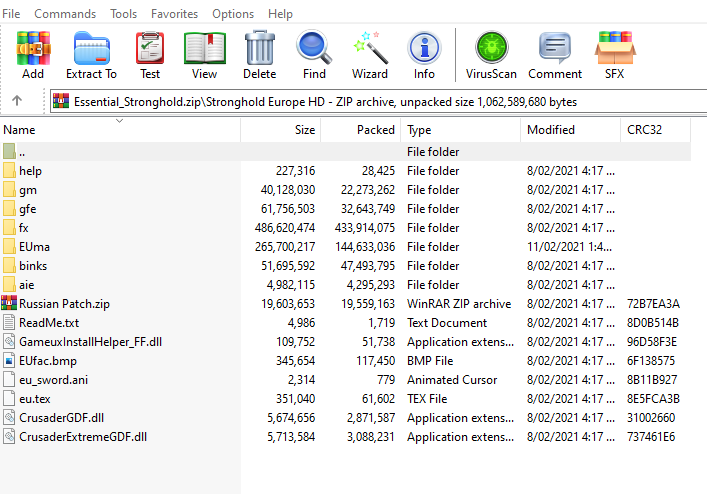
Task: Click CRC32 value 737461E6
Action: [651, 437]
